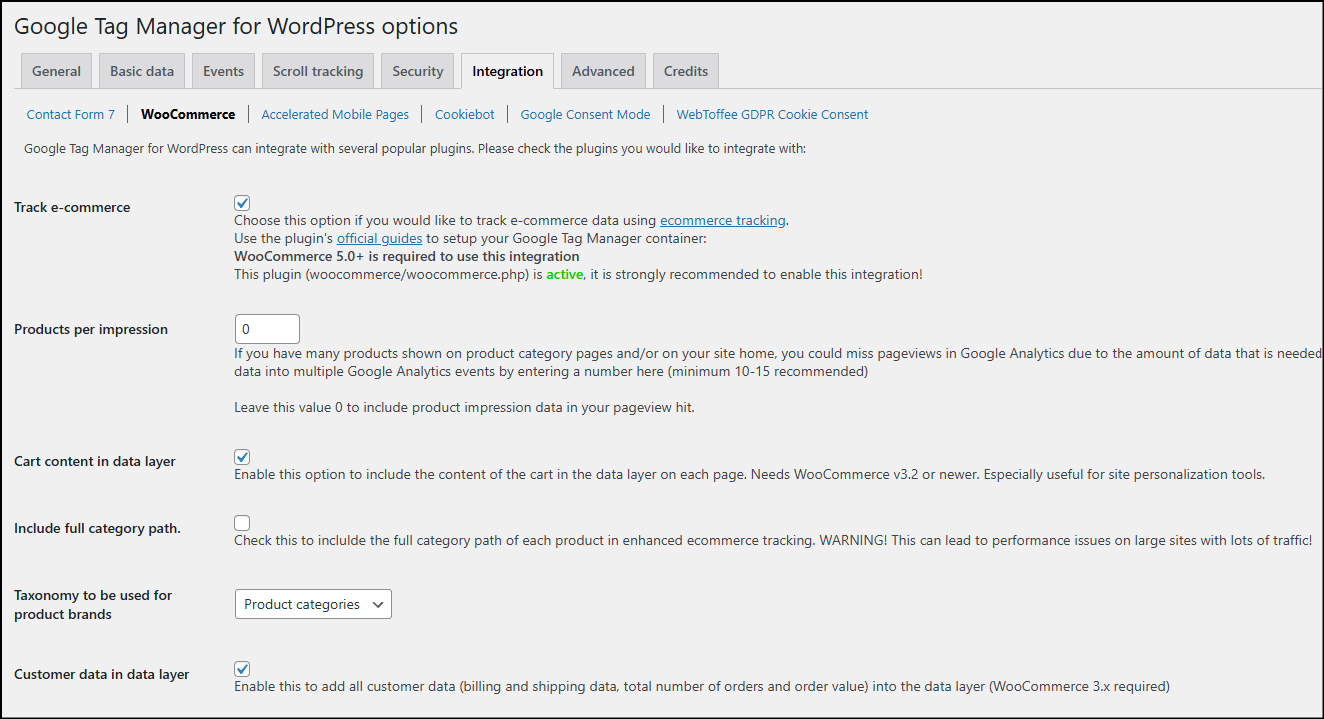Go to the Scroll tracking tab
The image size is (1324, 719).
pyautogui.click(x=318, y=71)
